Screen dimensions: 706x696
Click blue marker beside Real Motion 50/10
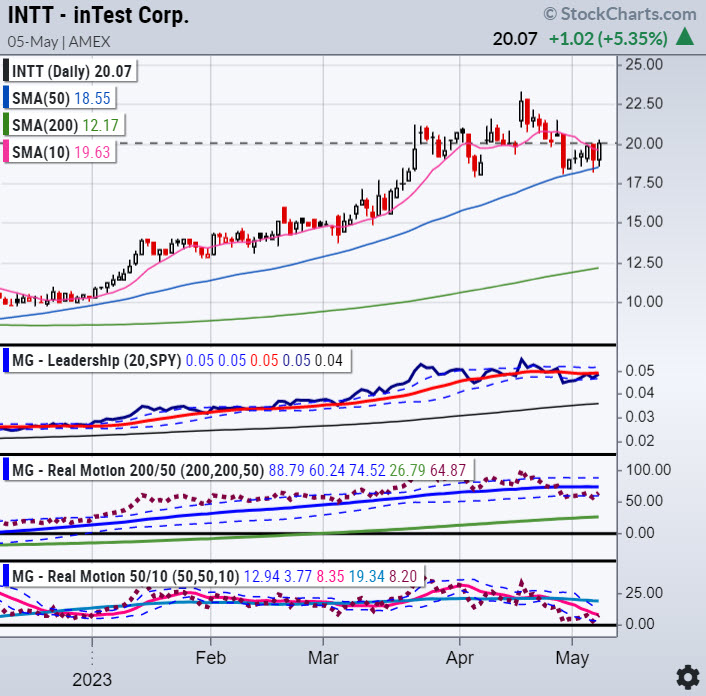click(x=5, y=576)
